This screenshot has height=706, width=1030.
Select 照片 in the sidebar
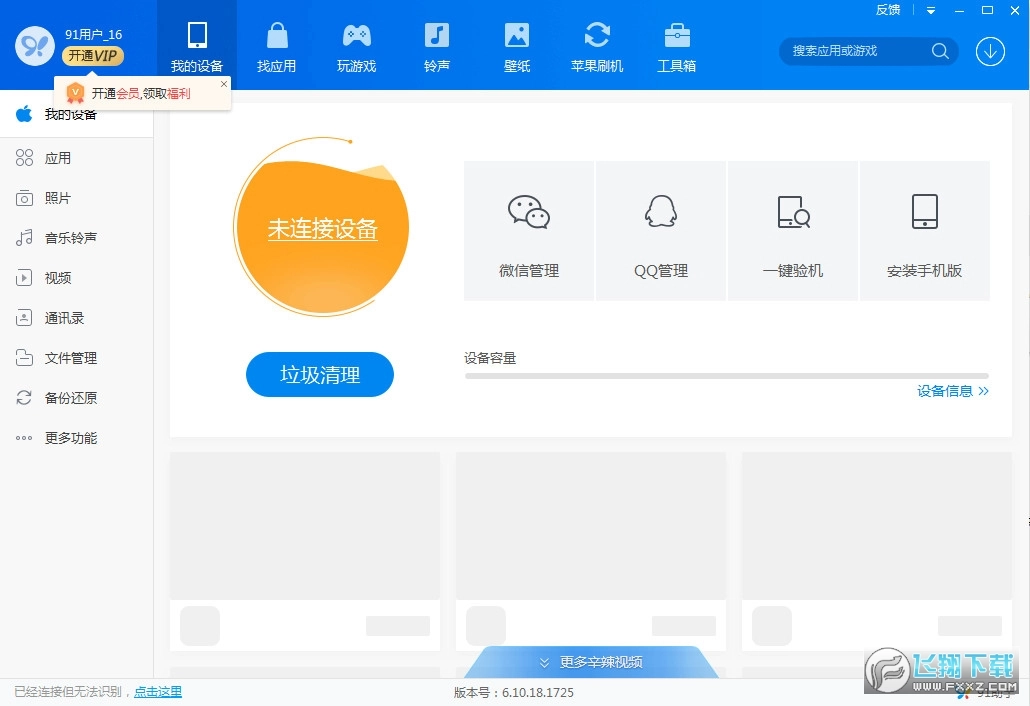tap(58, 198)
